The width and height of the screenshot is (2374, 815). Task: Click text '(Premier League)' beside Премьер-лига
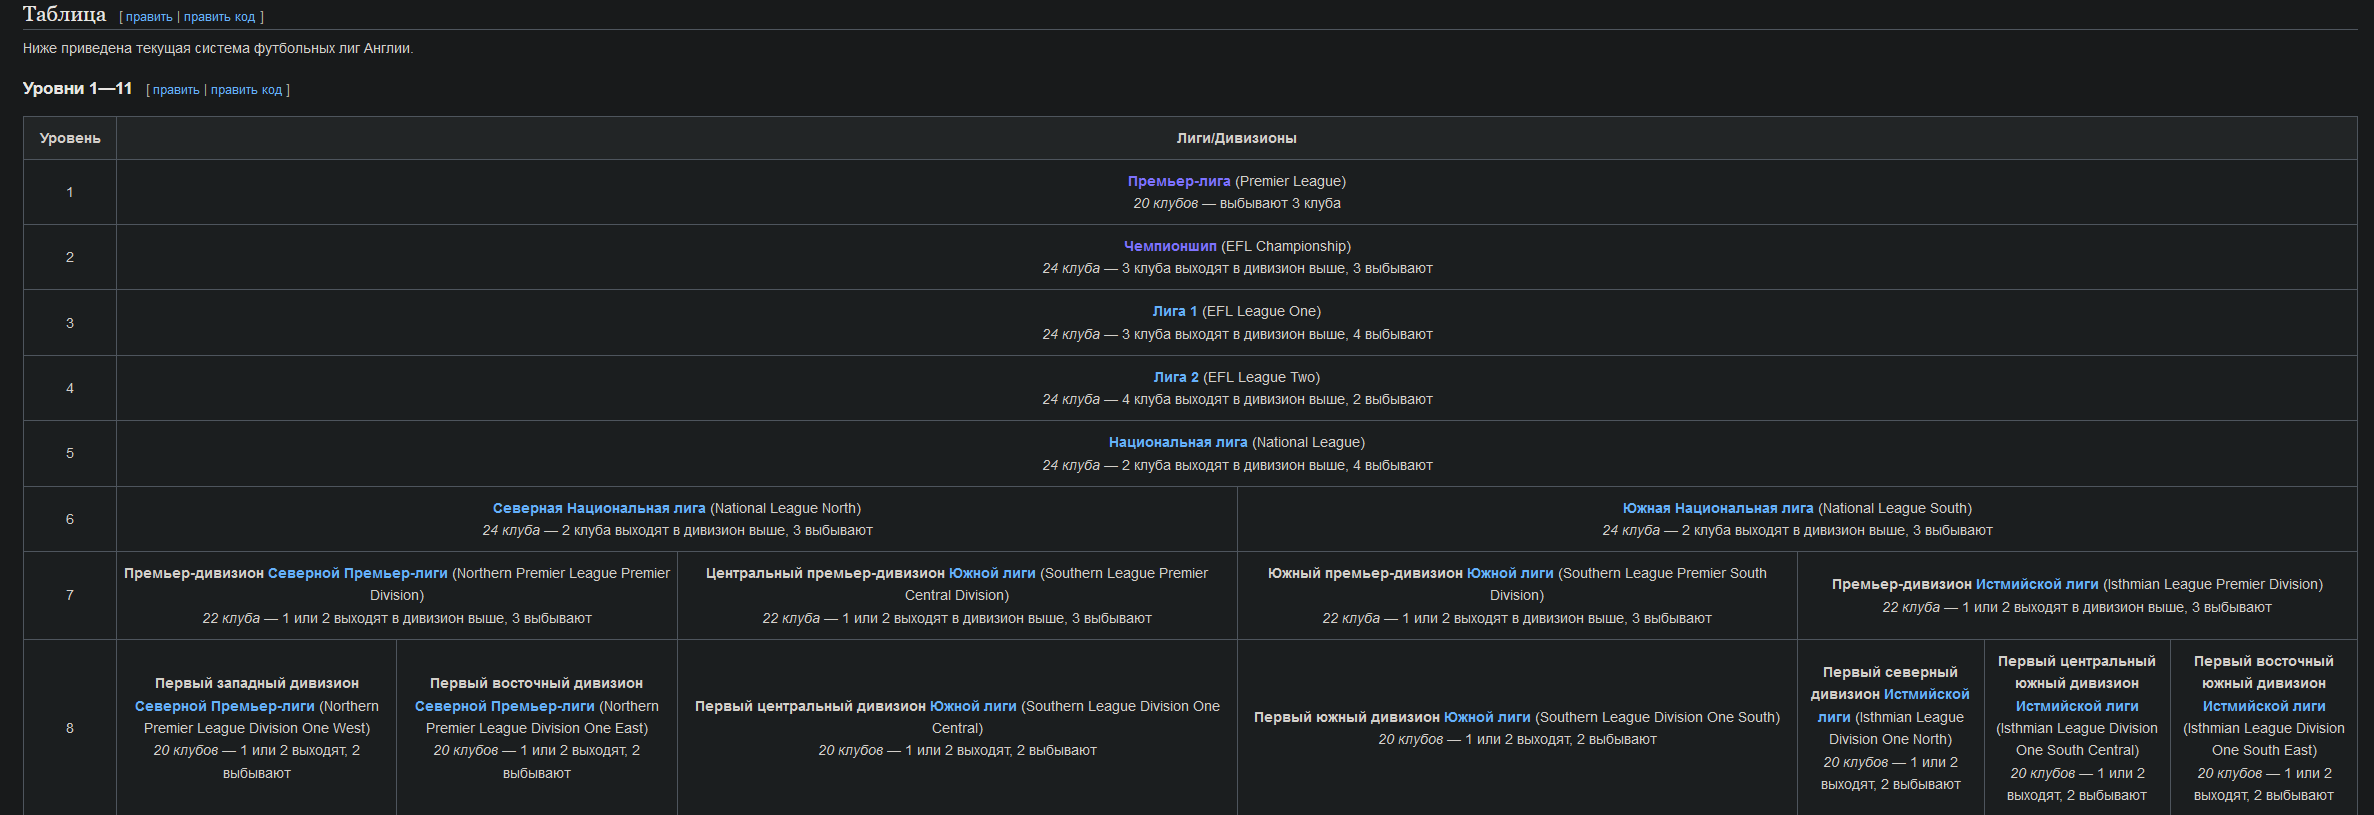click(x=1290, y=181)
